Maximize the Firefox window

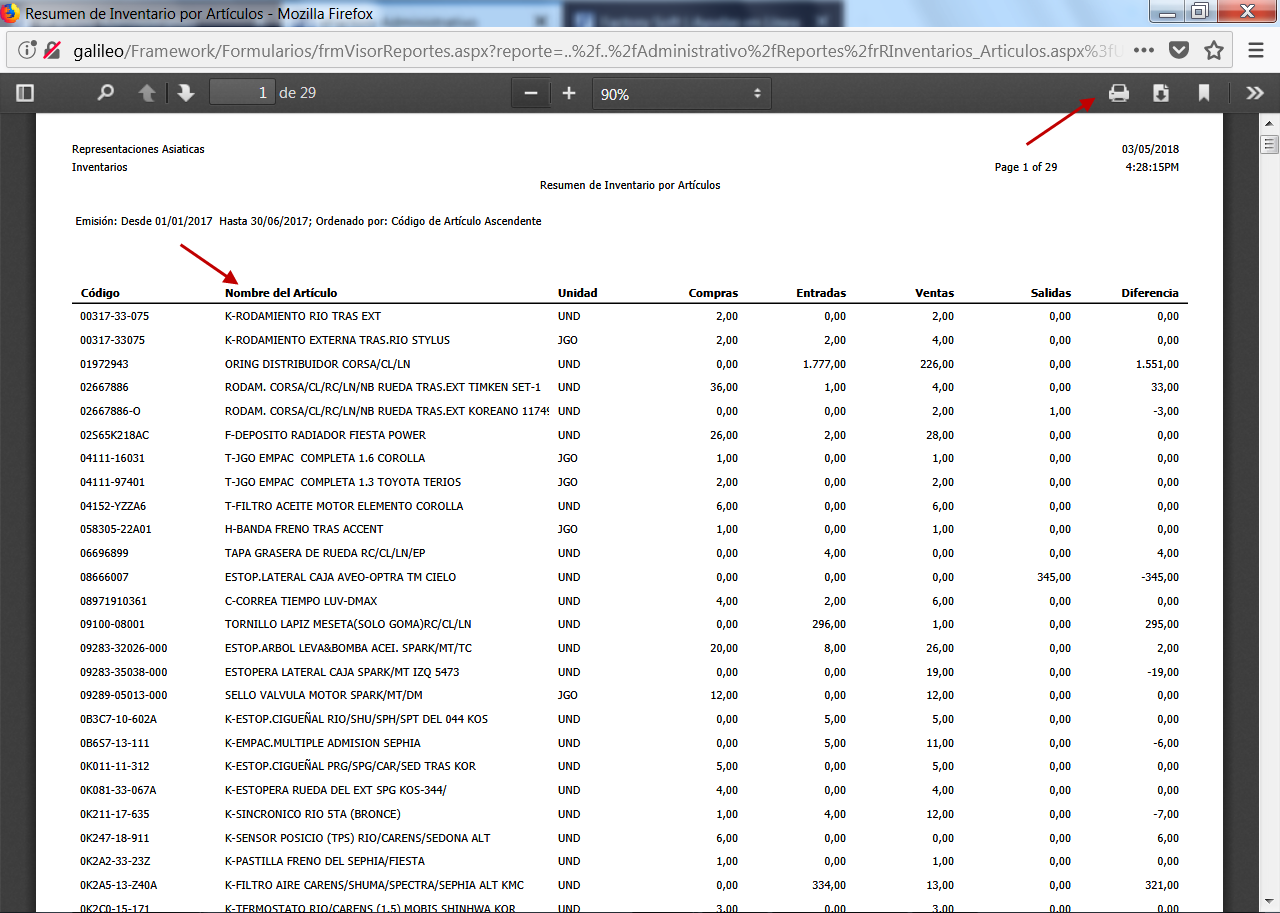[1199, 12]
